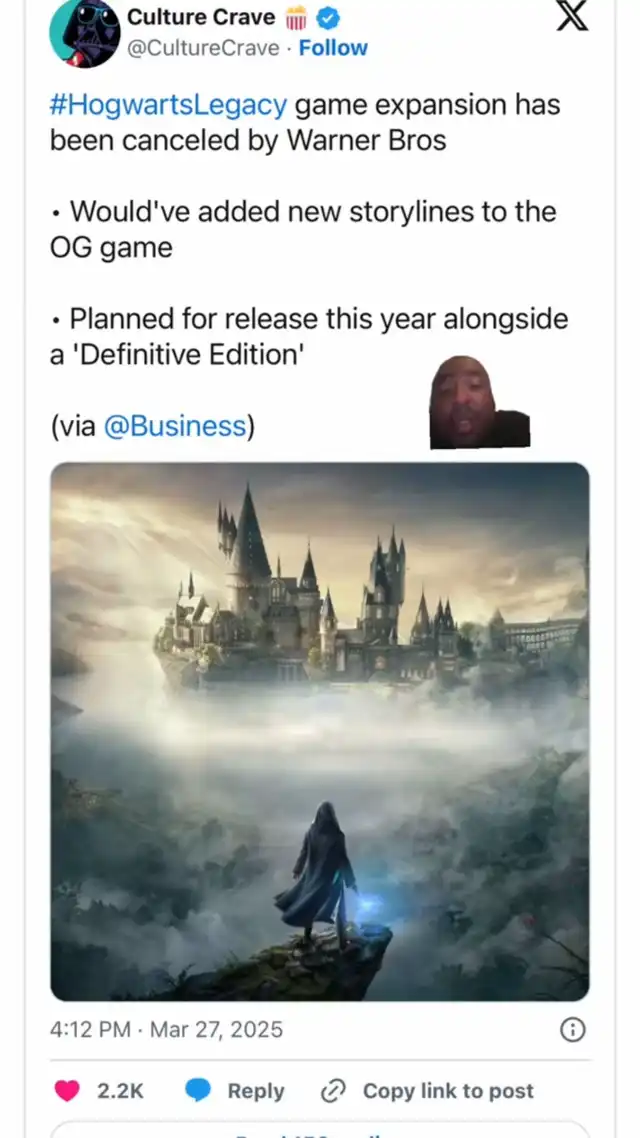Click the 2.2K likes count
The width and height of the screenshot is (640, 1138).
[120, 1091]
